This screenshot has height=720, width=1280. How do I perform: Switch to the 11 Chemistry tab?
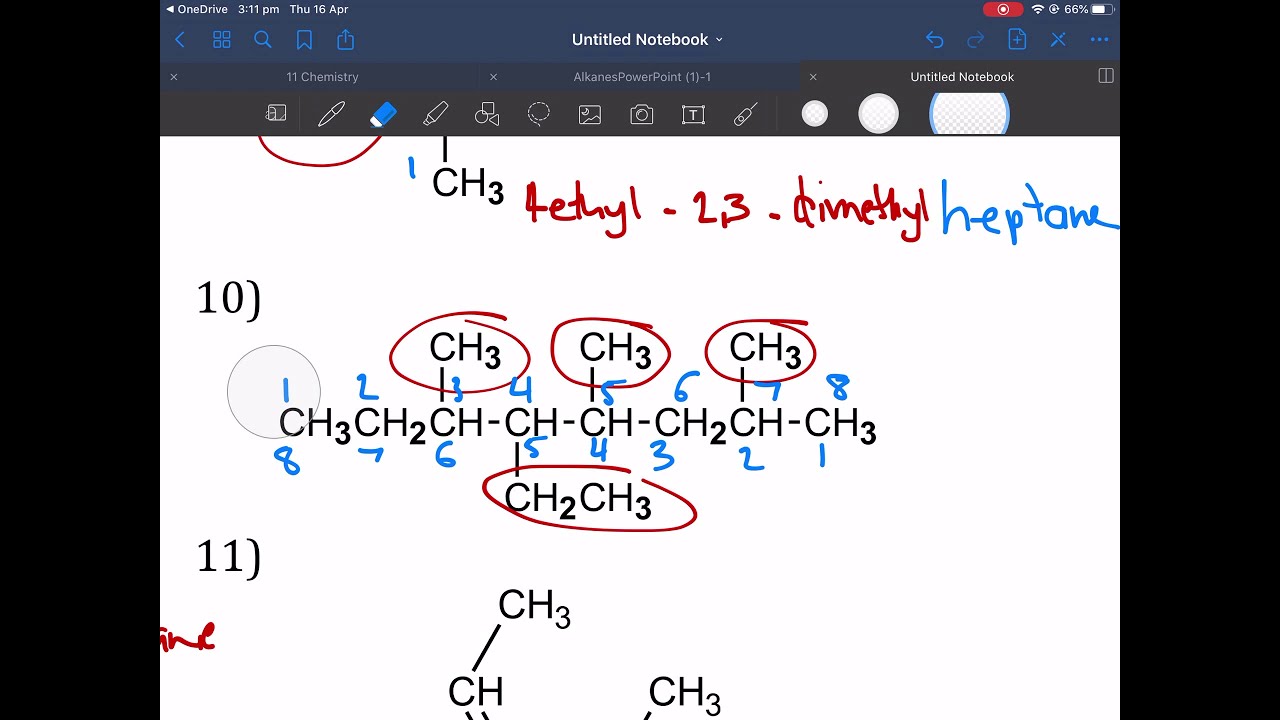[x=322, y=77]
